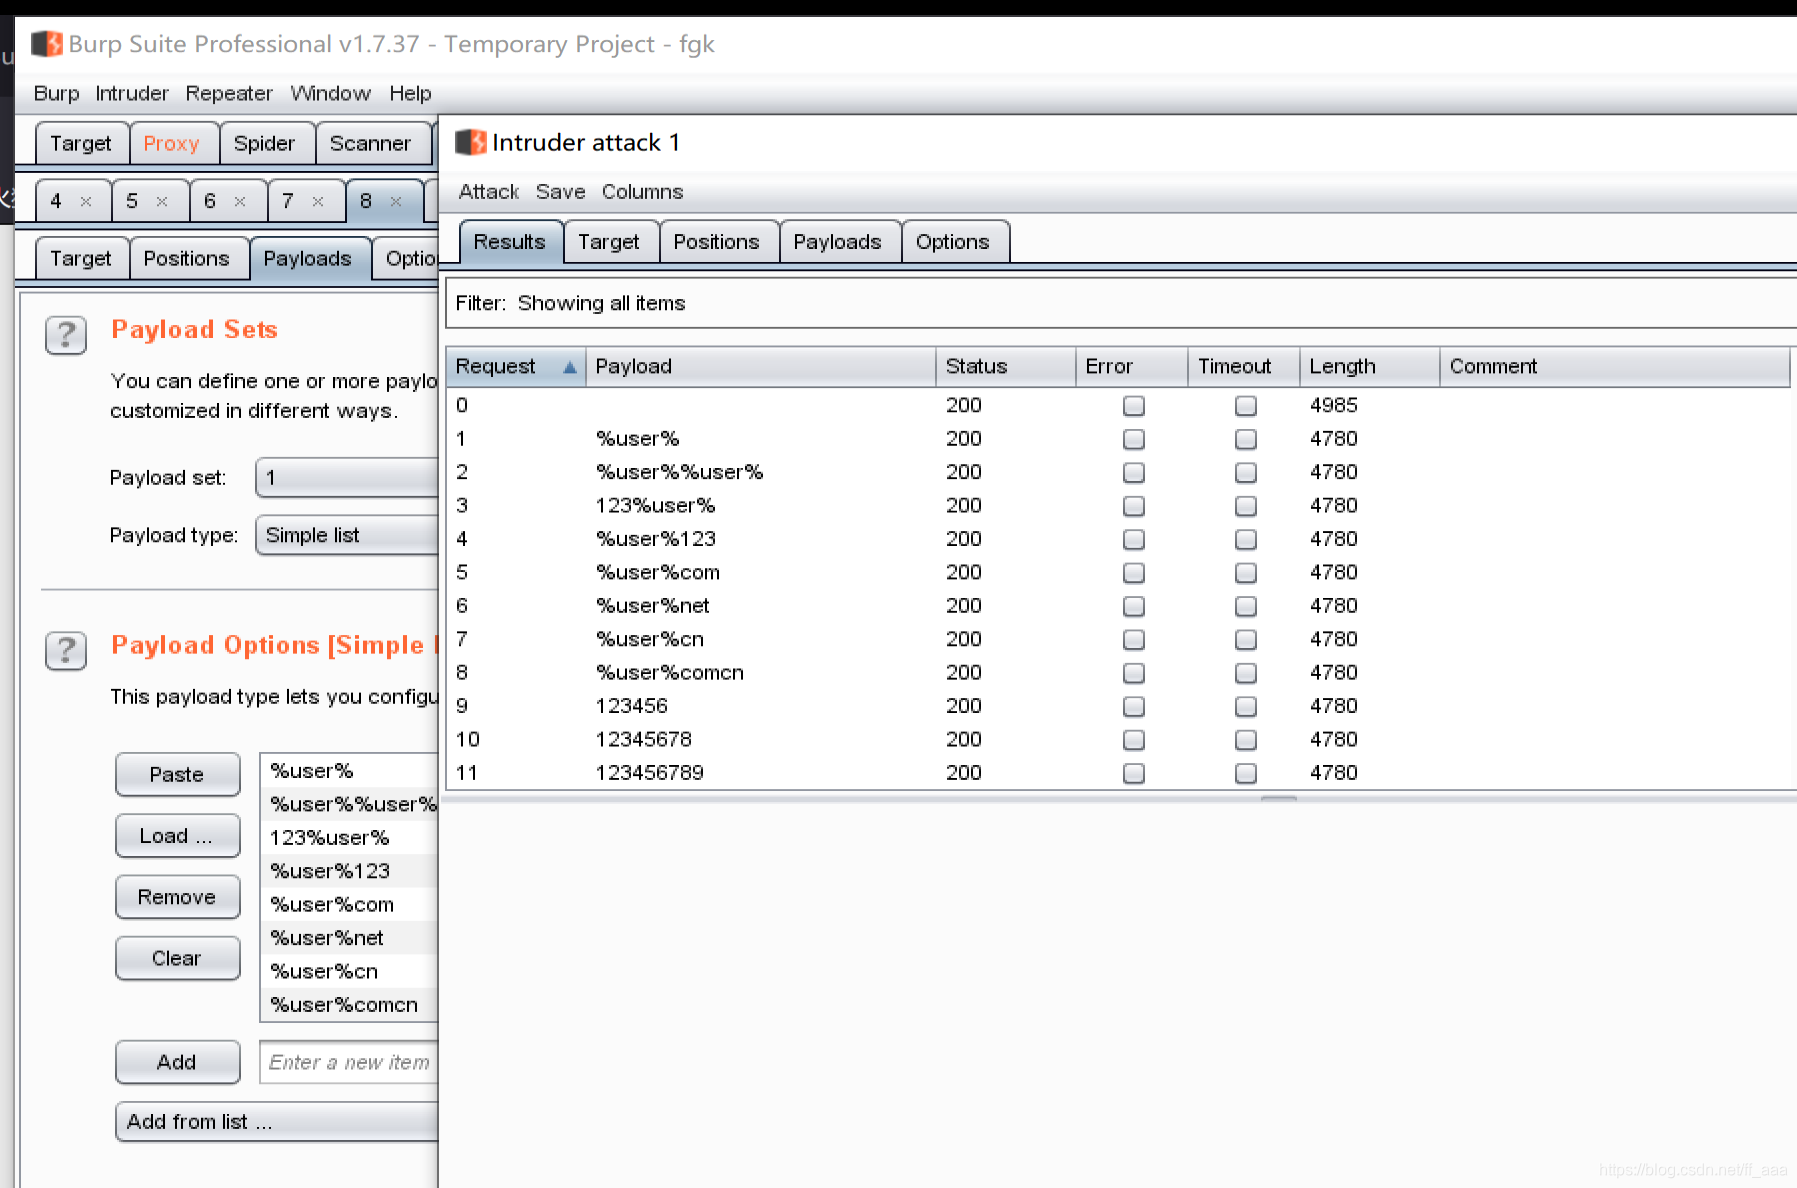Toggle Error checkbox for 123%user% payload row

[1133, 506]
